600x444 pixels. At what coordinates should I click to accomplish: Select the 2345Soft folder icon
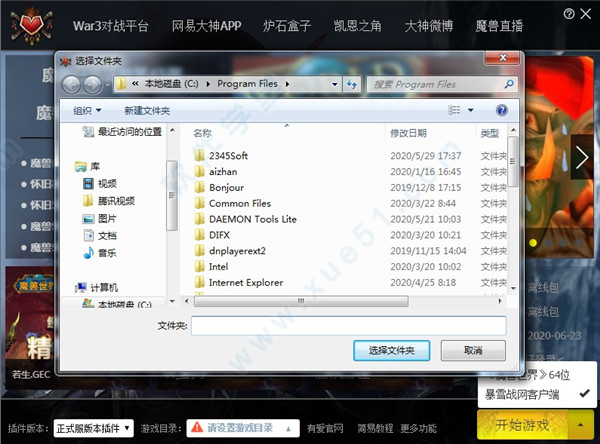[x=199, y=155]
